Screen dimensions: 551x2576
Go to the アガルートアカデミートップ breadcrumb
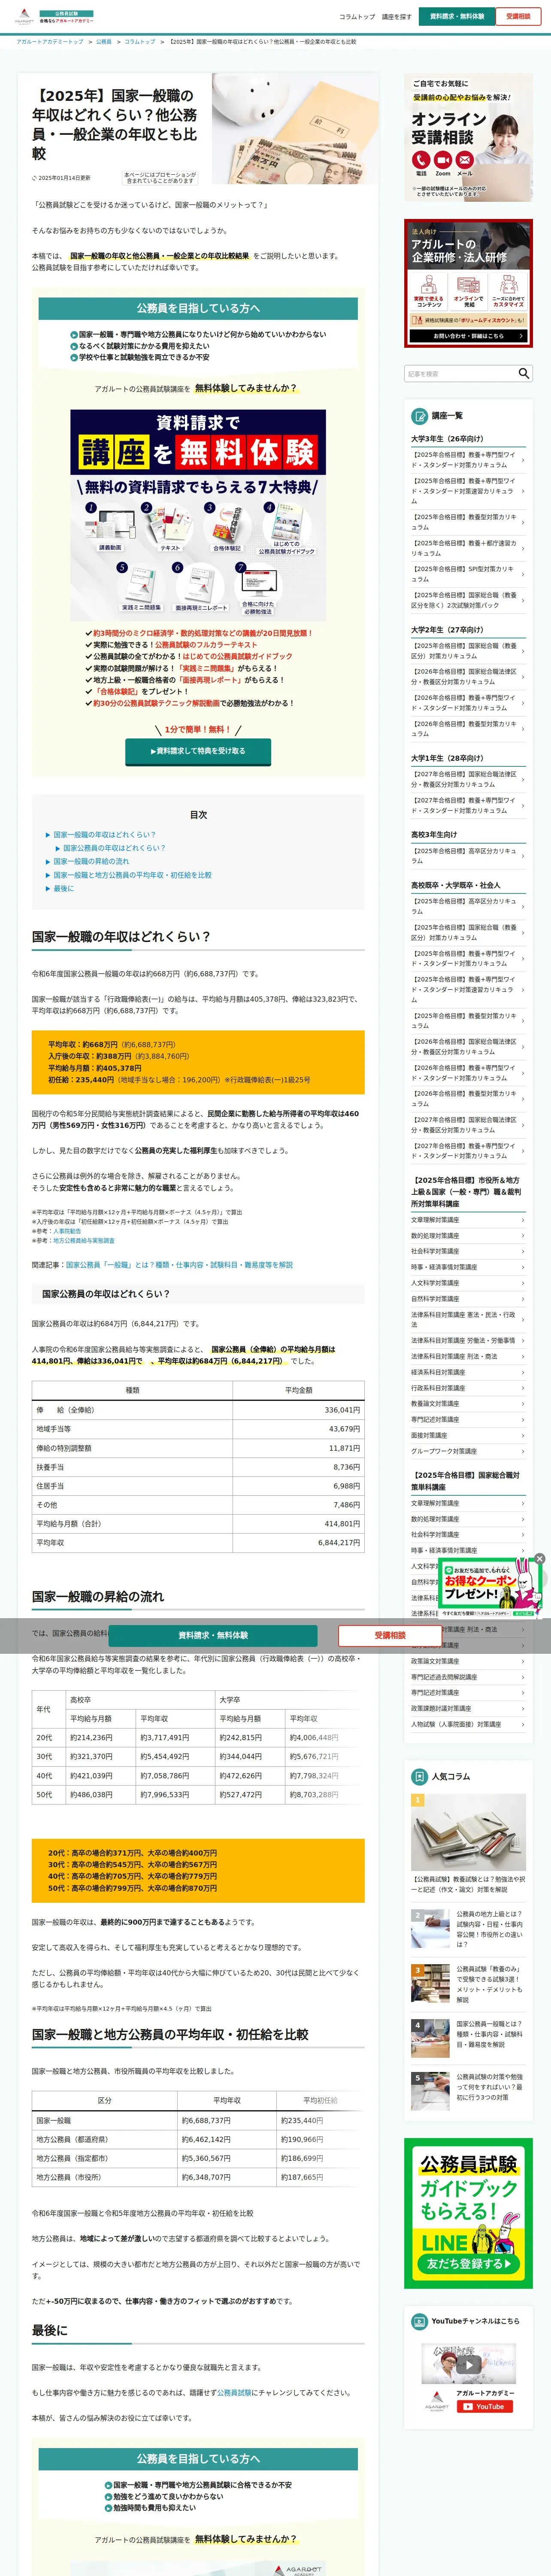pos(50,42)
